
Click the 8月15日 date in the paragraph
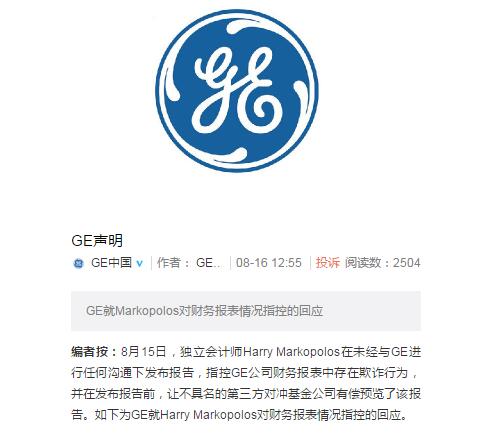click(144, 352)
